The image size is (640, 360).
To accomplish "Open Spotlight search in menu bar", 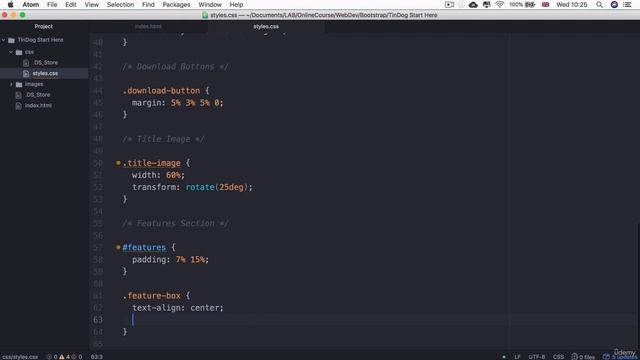I will (599, 4).
